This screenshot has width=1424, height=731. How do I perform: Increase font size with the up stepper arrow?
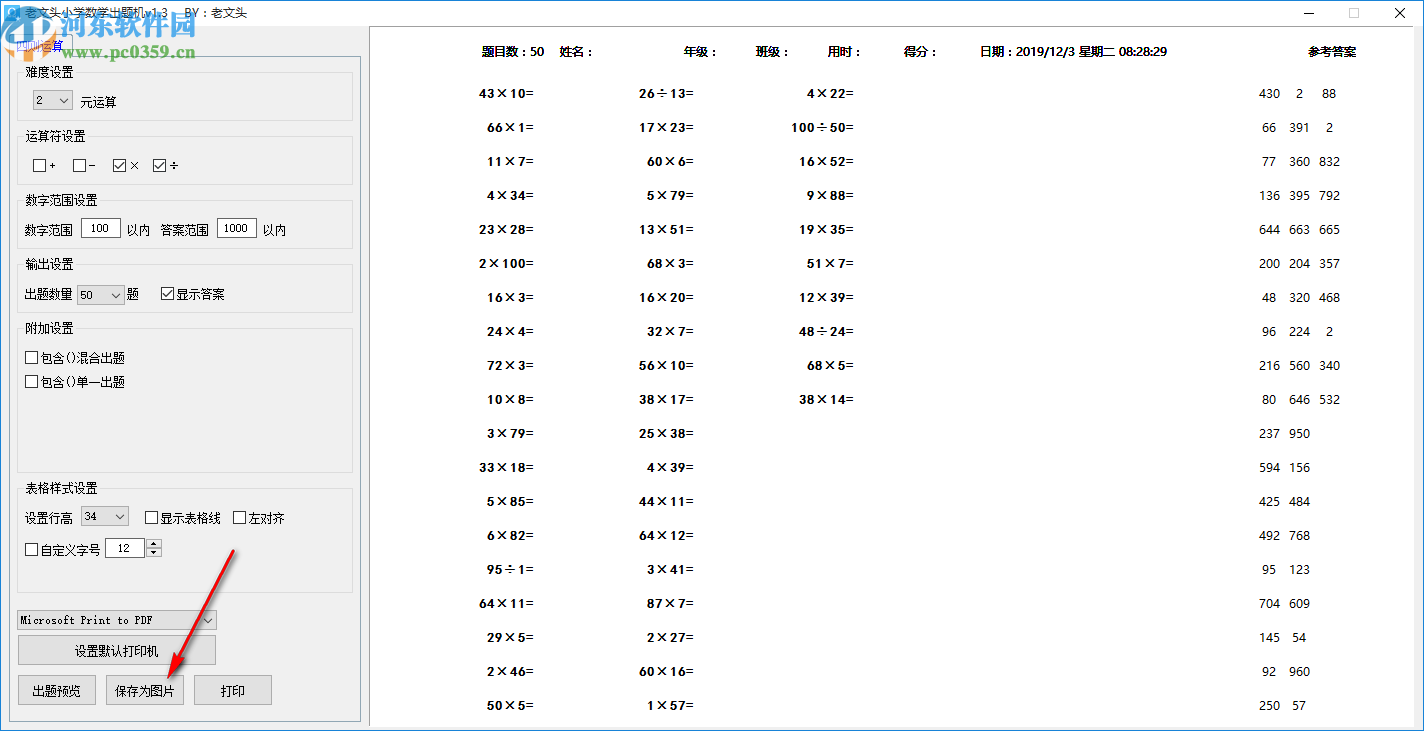[154, 543]
